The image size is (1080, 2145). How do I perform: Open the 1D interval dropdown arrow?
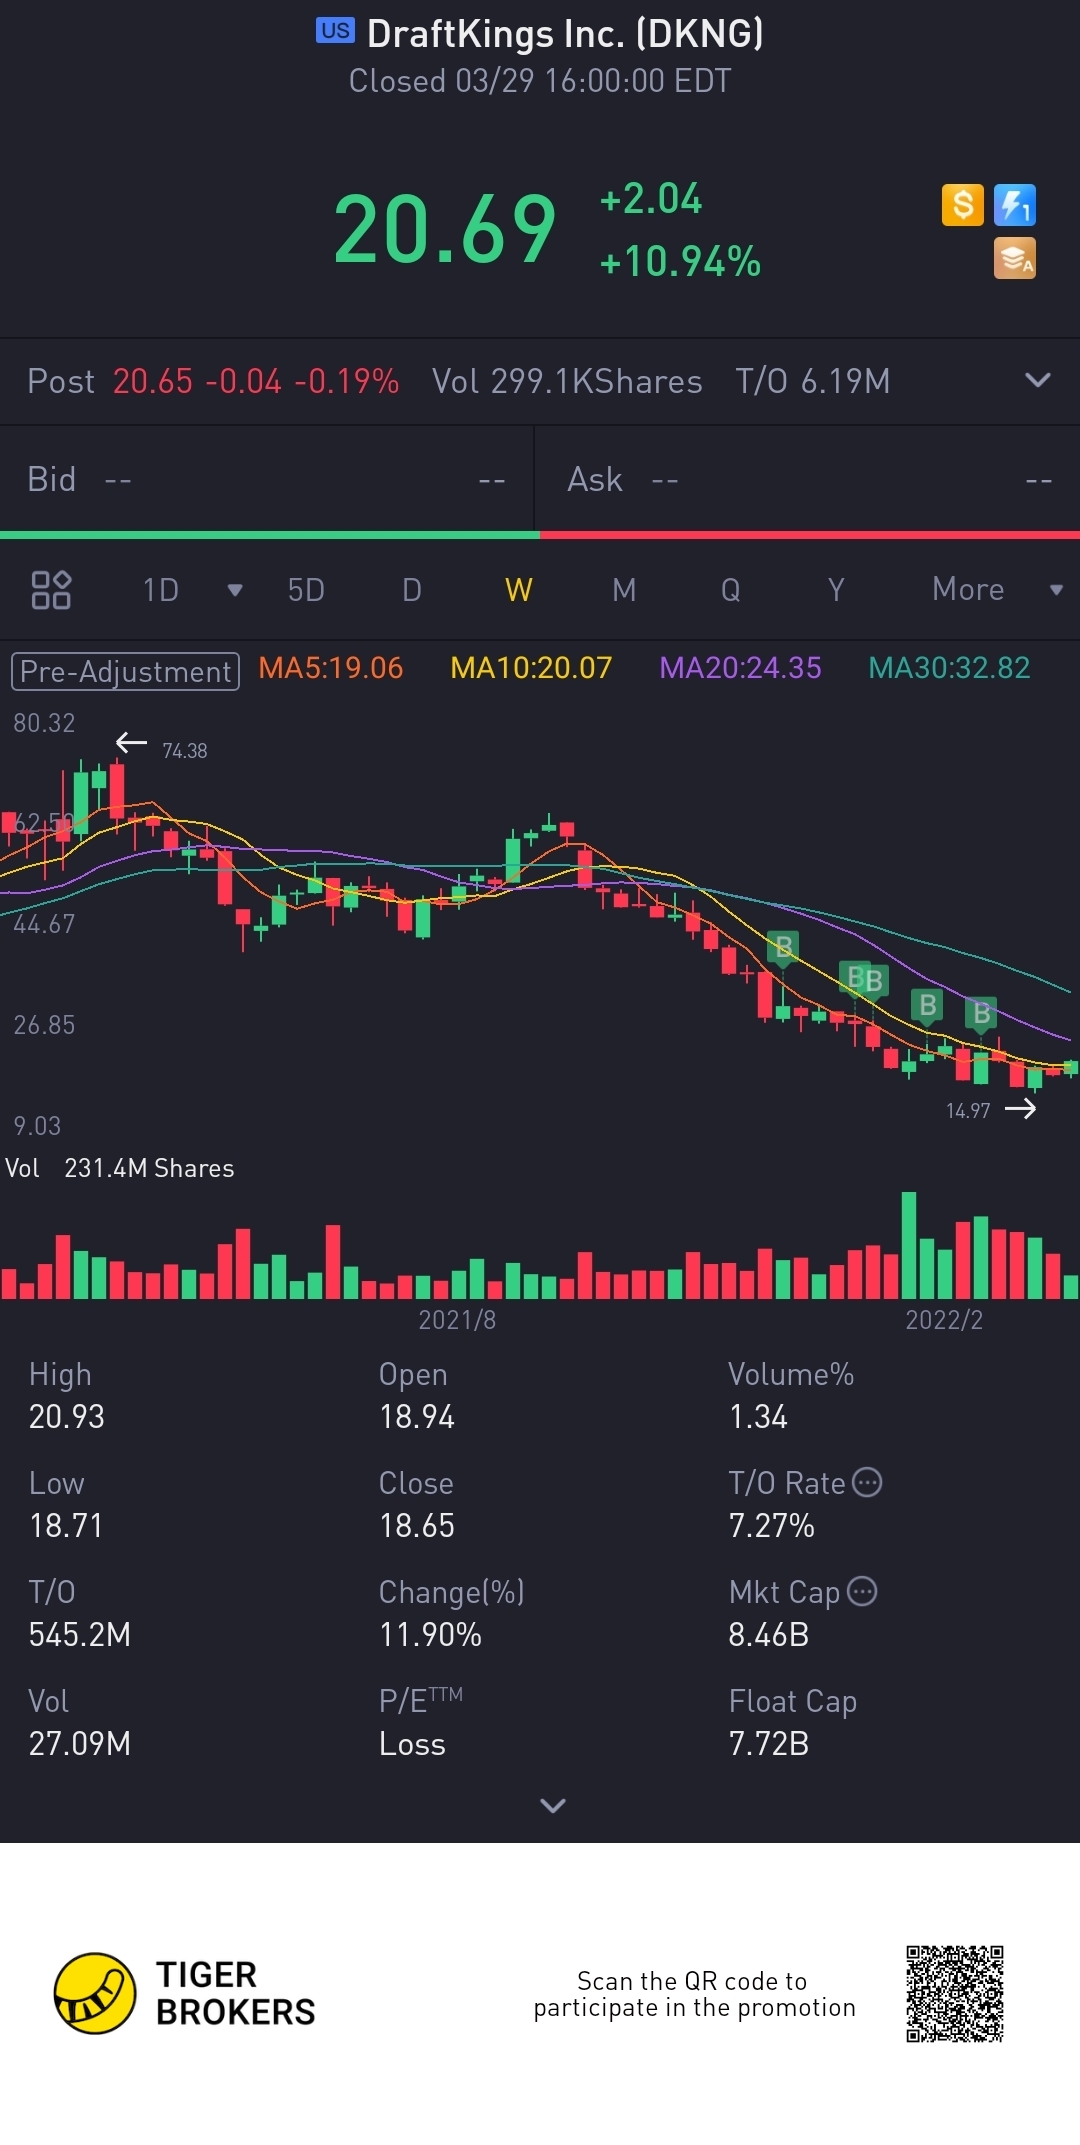pyautogui.click(x=235, y=590)
